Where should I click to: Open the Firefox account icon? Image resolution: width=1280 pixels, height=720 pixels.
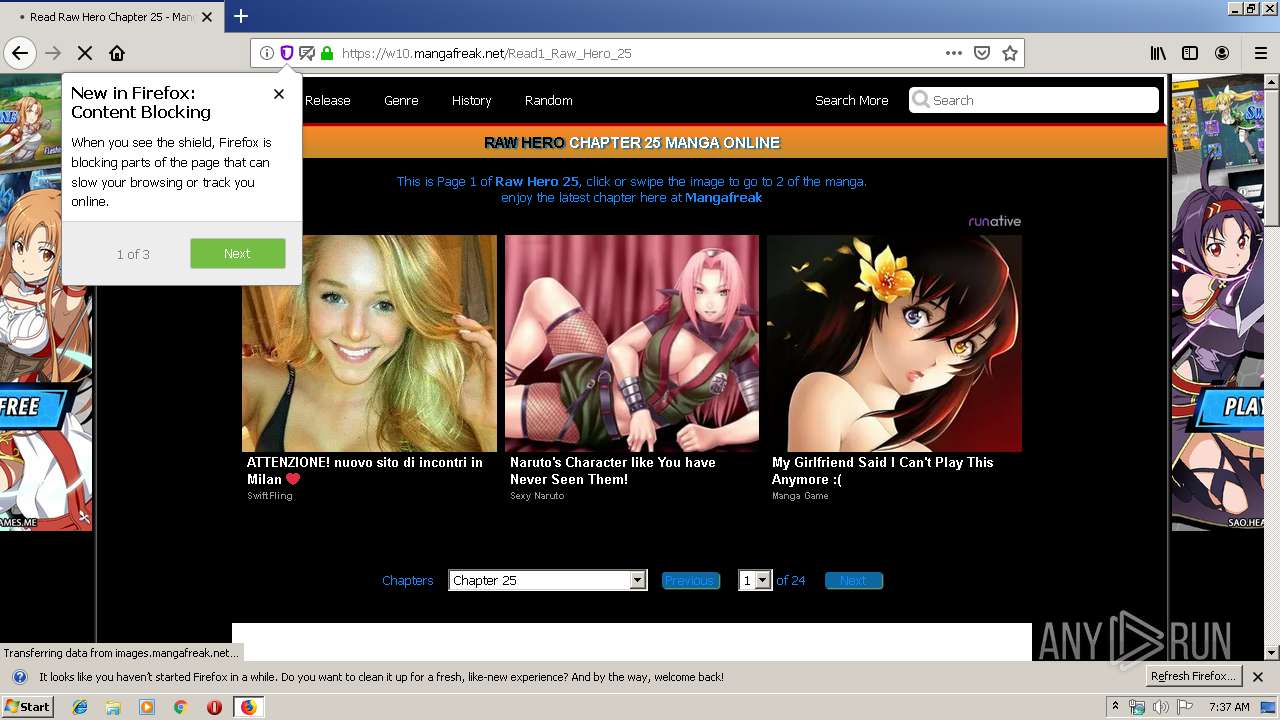click(1222, 53)
